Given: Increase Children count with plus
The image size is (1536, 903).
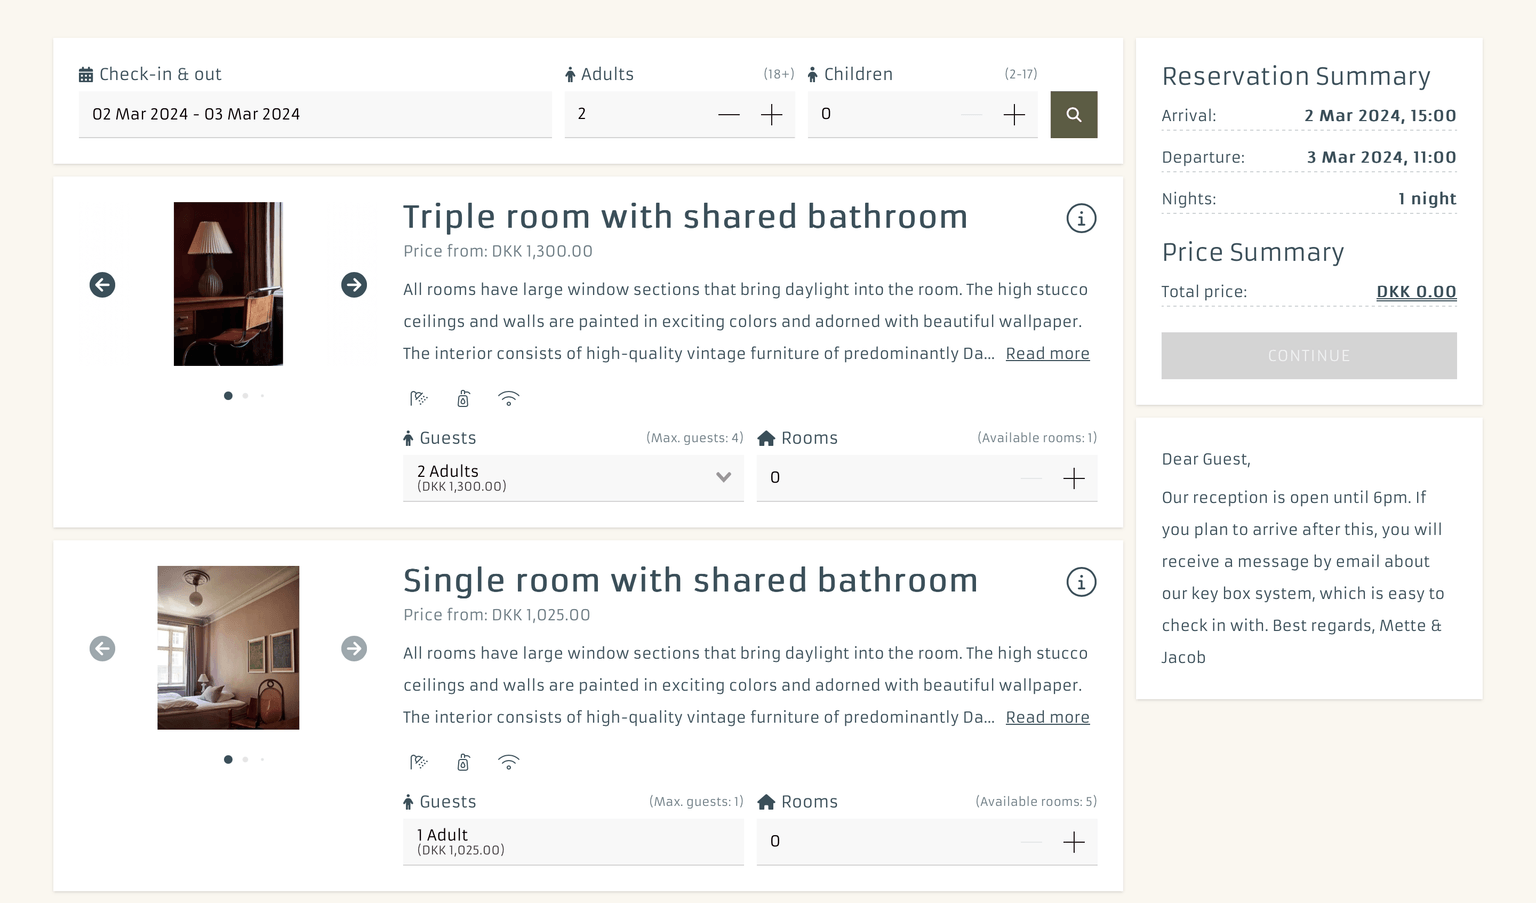Looking at the screenshot, I should click(1014, 115).
